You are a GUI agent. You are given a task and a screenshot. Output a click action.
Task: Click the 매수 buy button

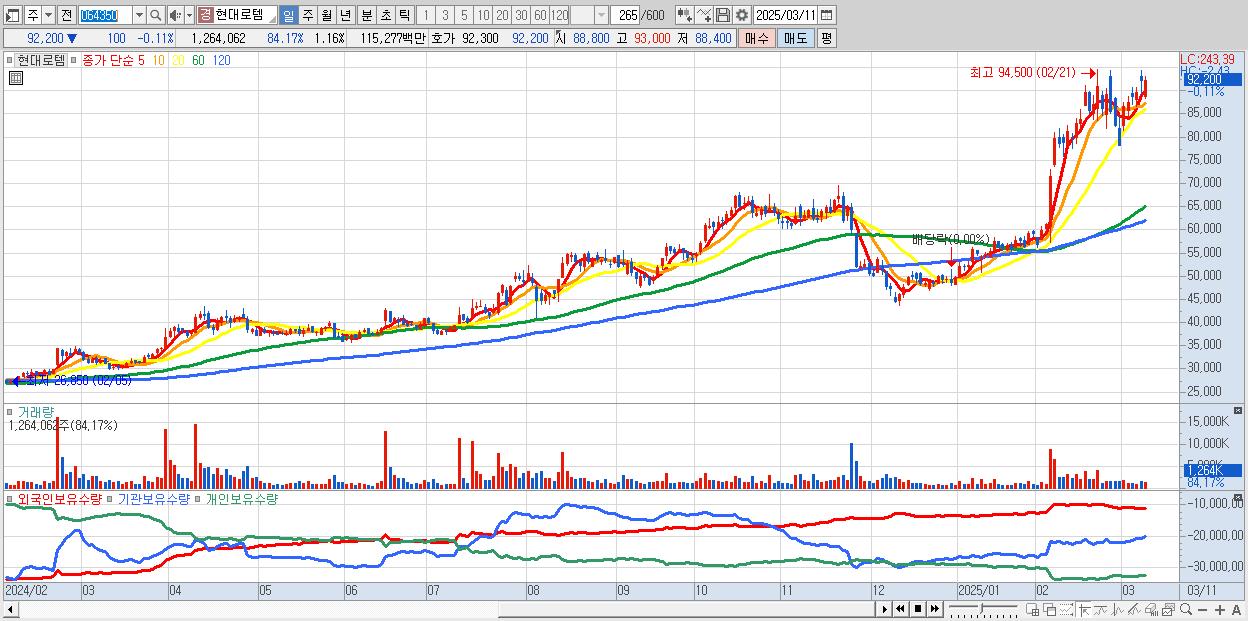pos(757,38)
